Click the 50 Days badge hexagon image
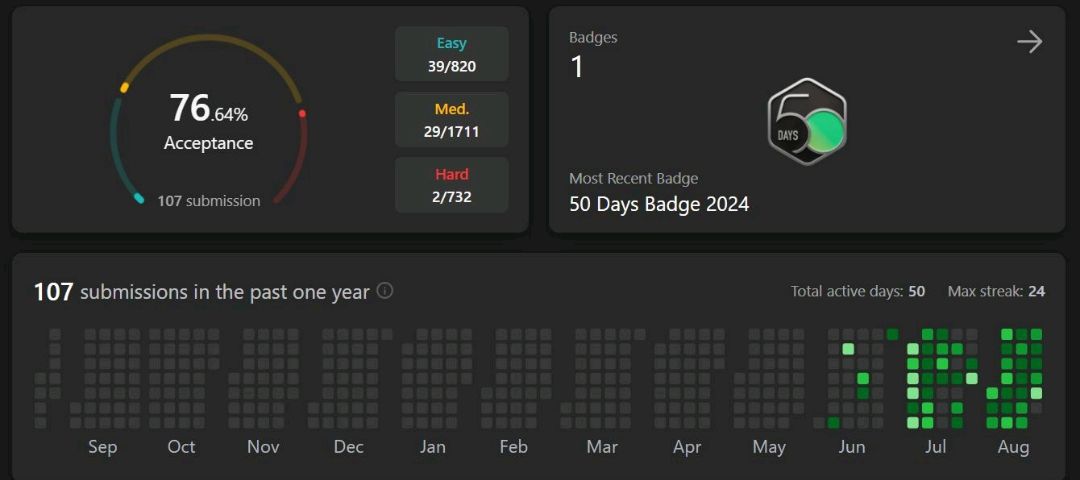Viewport: 1080px width, 480px height. click(807, 121)
